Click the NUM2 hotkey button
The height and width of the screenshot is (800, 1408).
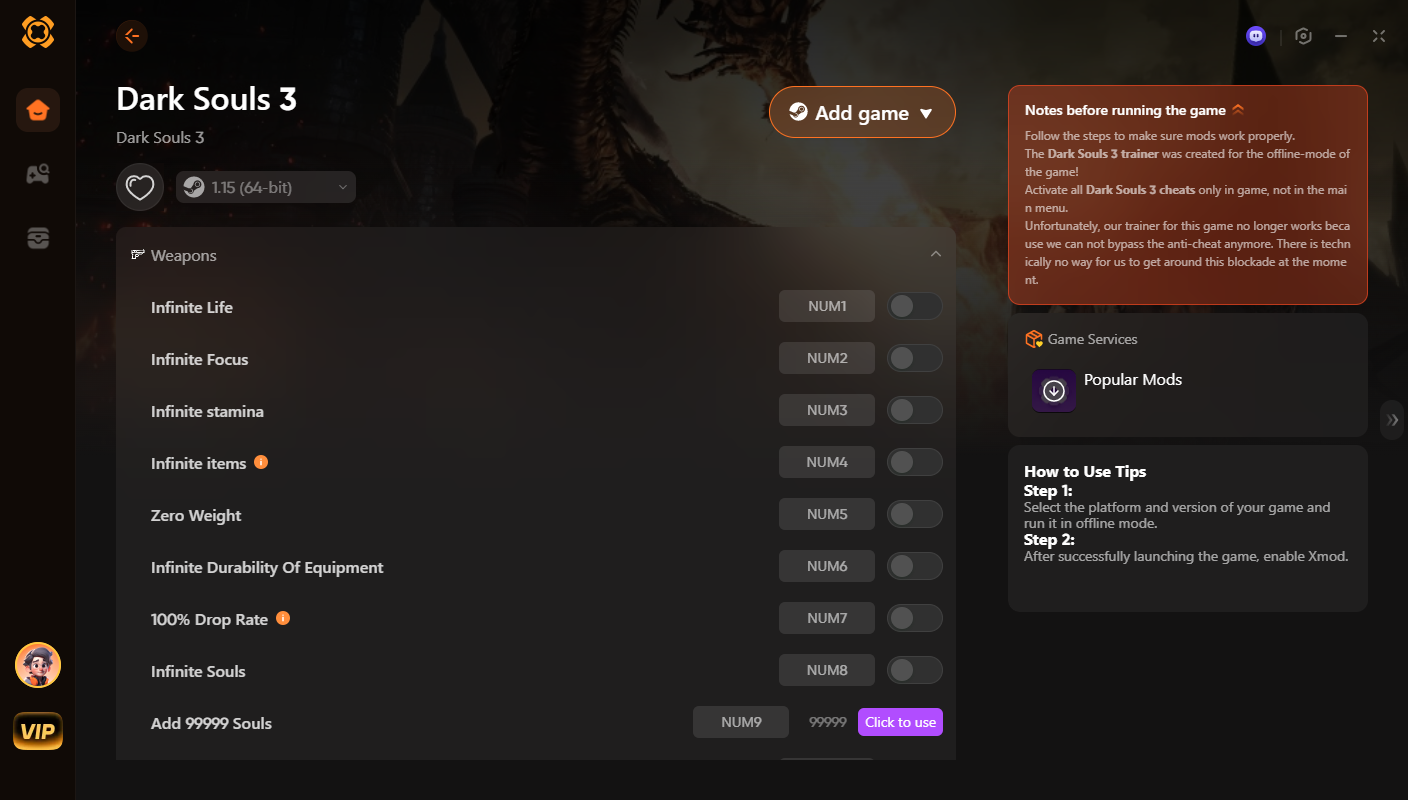click(827, 358)
